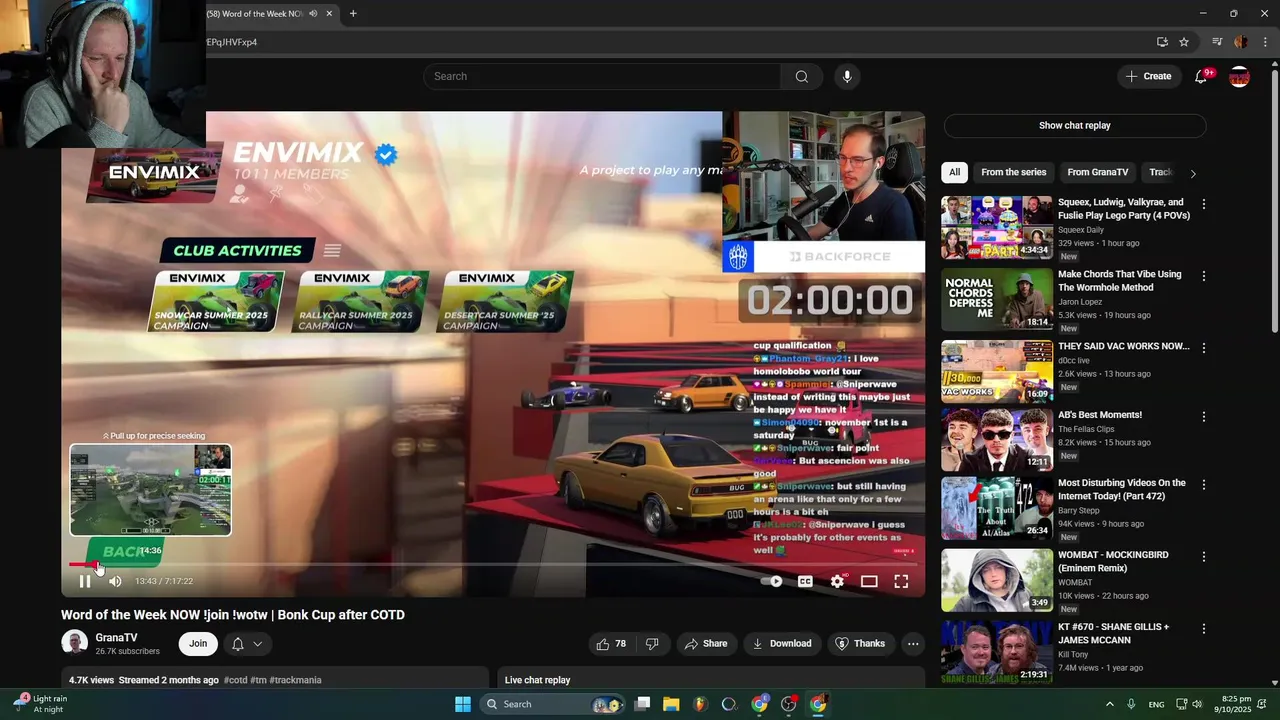Open the media control icon in Chrome toolbar
This screenshot has width=1280, height=720.
(x=1217, y=42)
